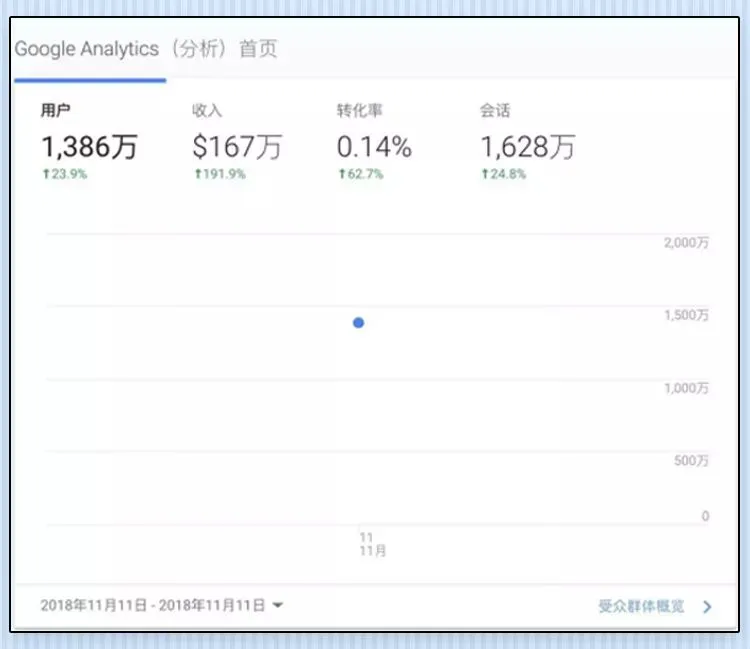Open the 受众群体概览 link
Screen dimensions: 750x649
click(641, 606)
